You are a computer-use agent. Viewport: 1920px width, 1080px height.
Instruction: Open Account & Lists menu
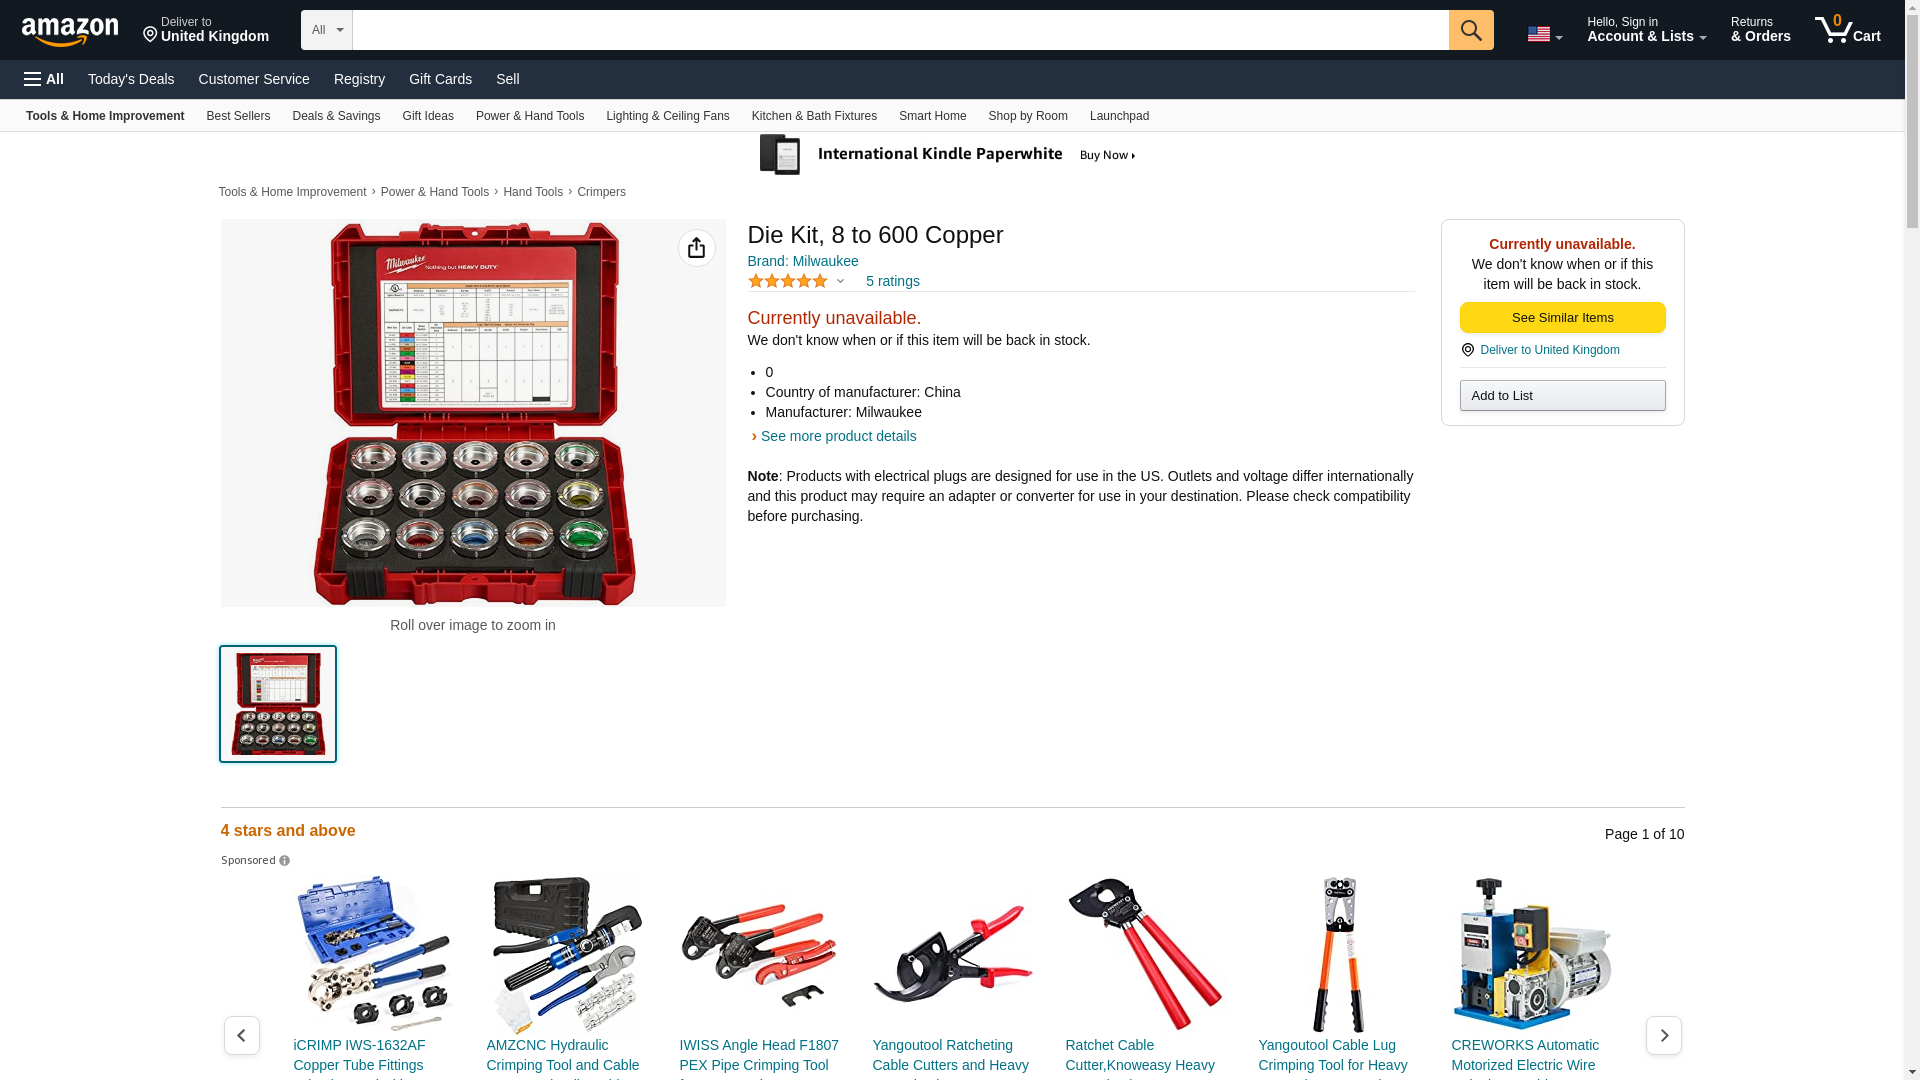pos(1646,30)
